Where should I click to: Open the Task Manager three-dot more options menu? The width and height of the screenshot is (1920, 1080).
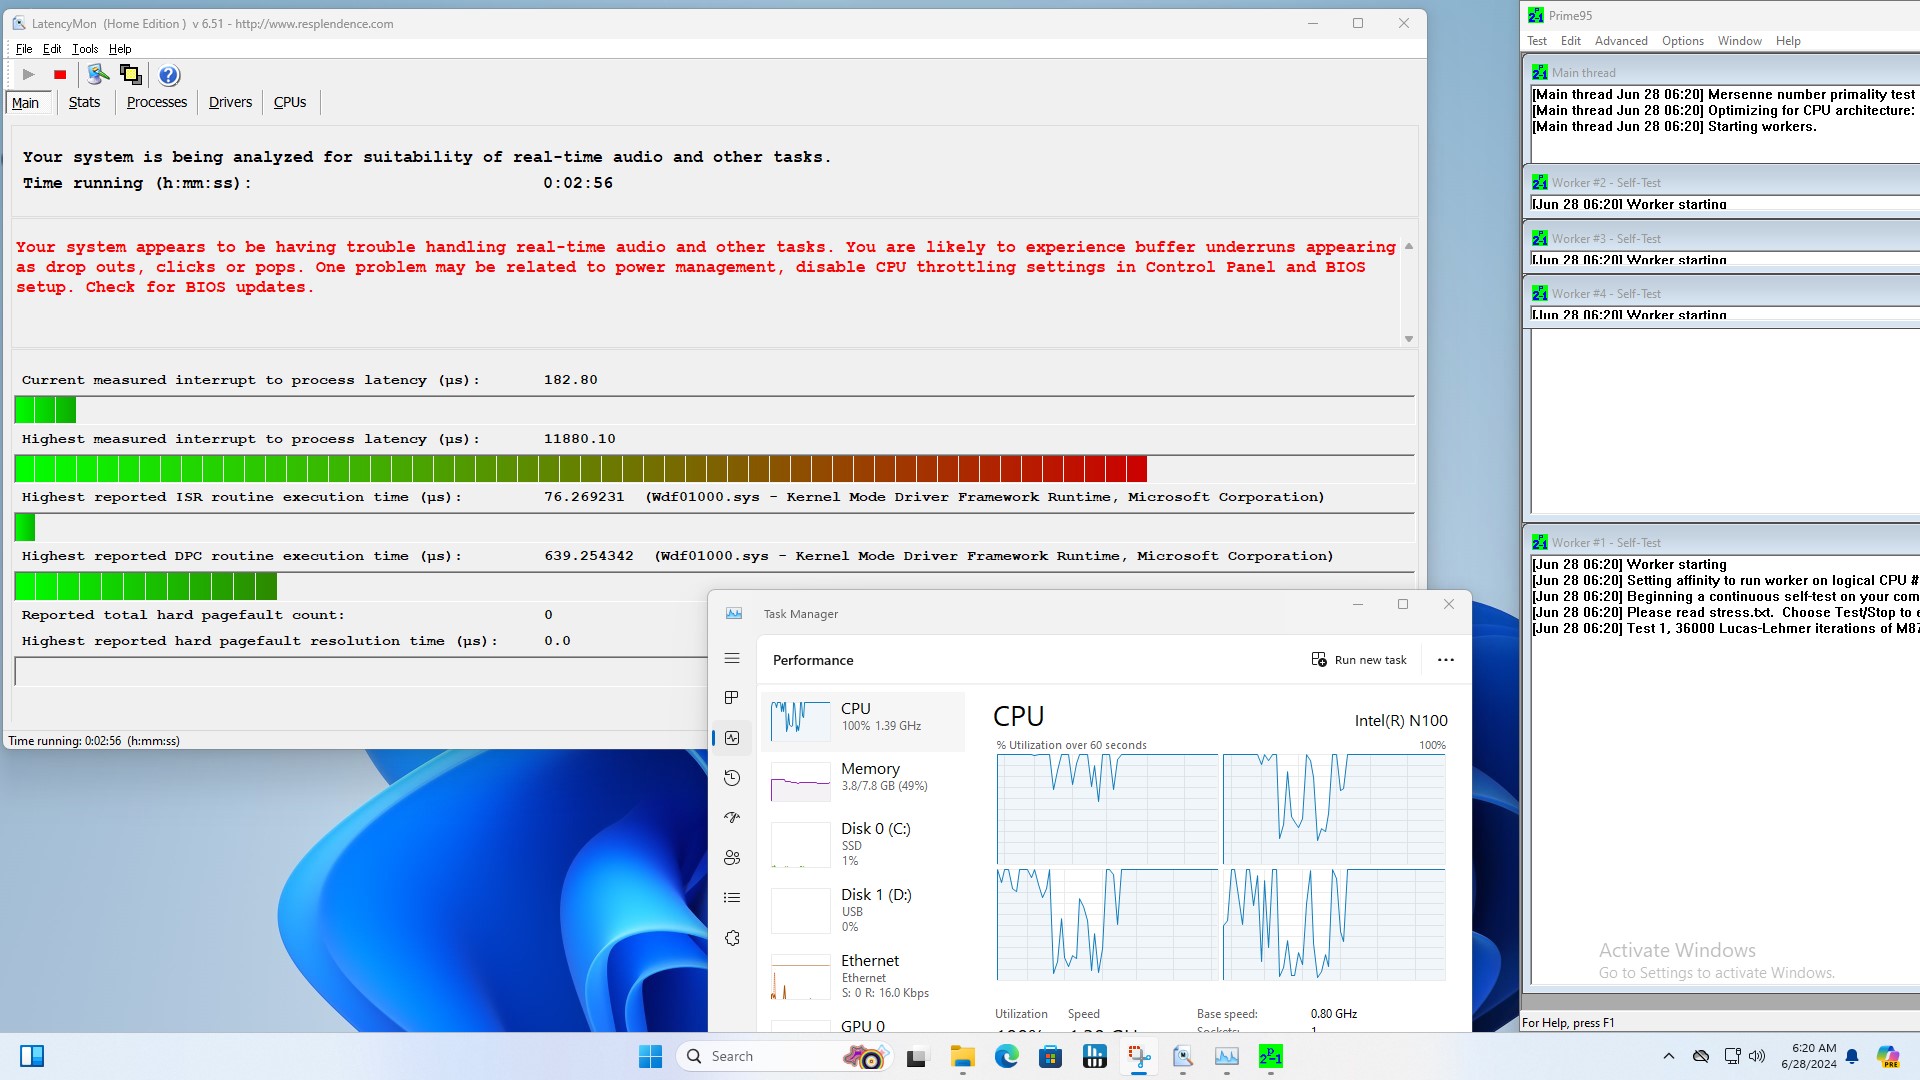[1445, 660]
